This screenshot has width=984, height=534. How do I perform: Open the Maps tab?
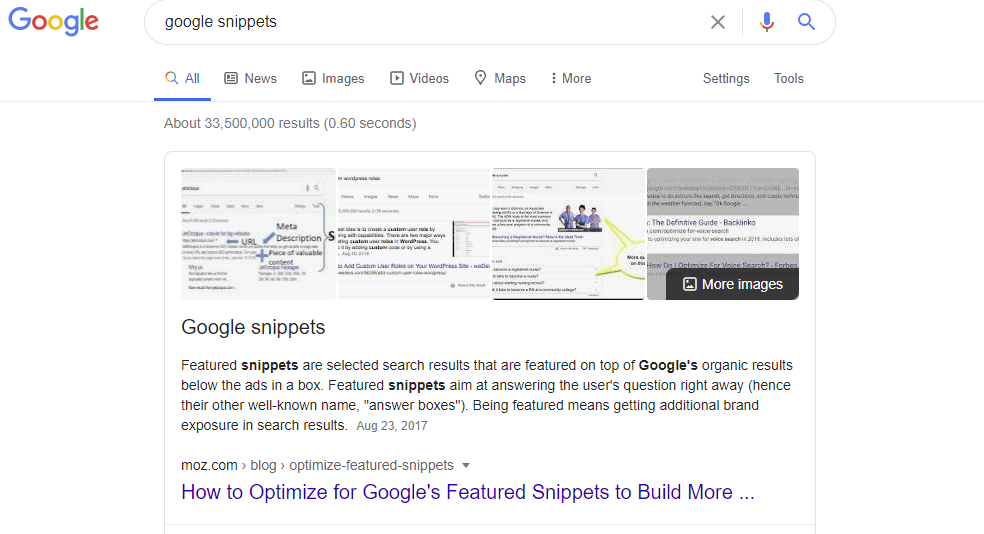500,78
